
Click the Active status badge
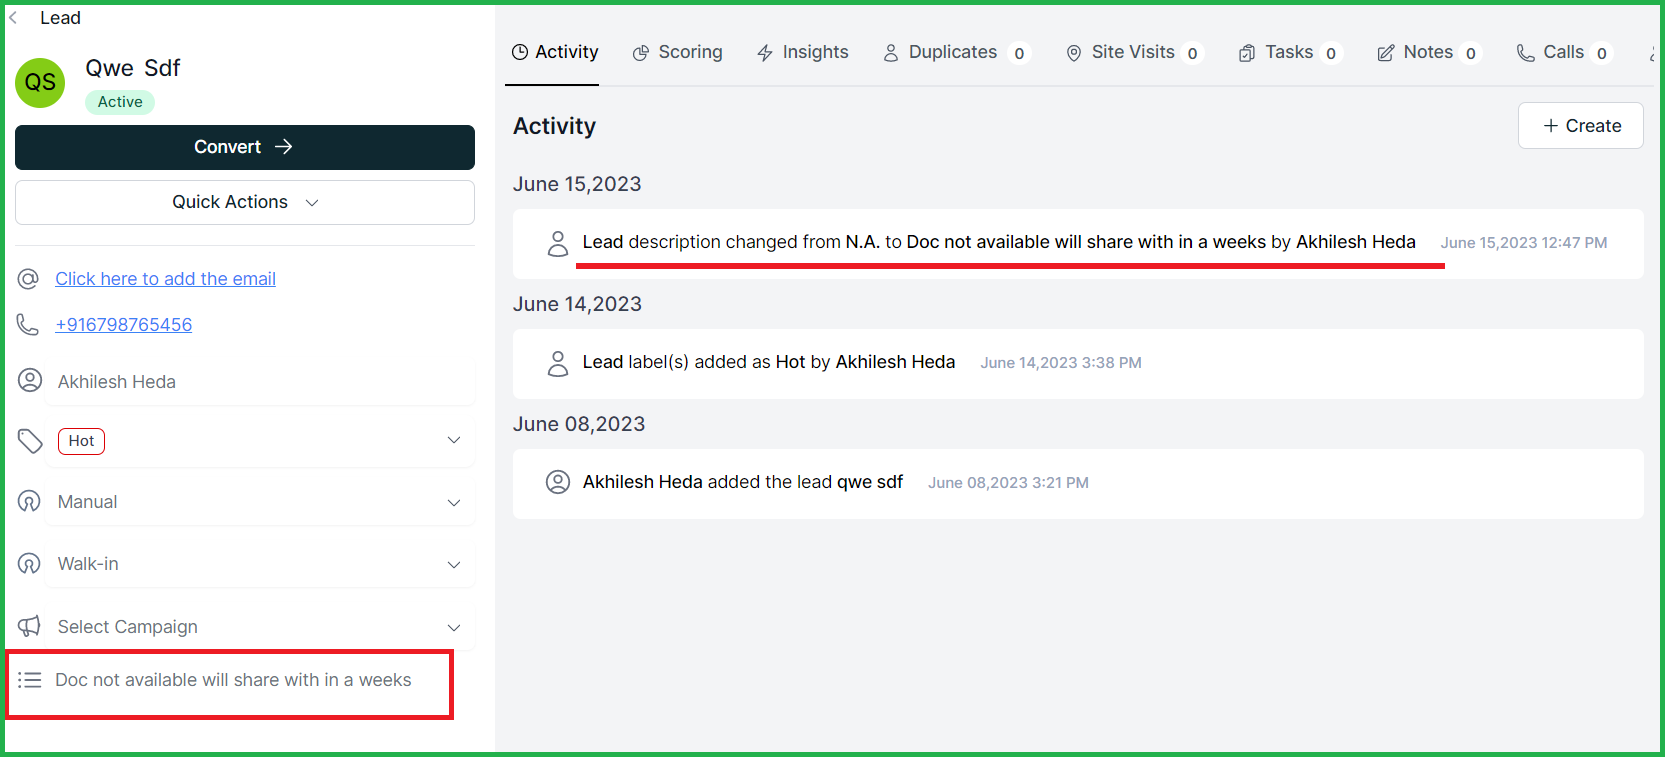coord(120,102)
